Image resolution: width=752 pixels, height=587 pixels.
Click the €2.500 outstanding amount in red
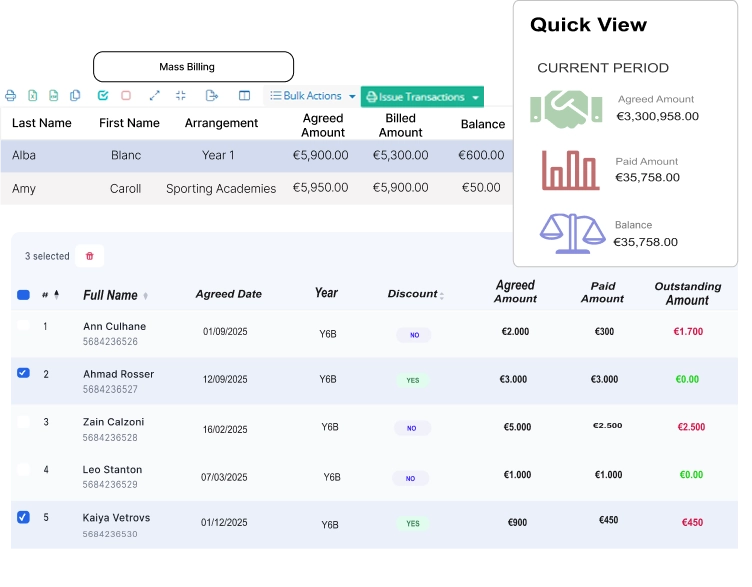(691, 427)
